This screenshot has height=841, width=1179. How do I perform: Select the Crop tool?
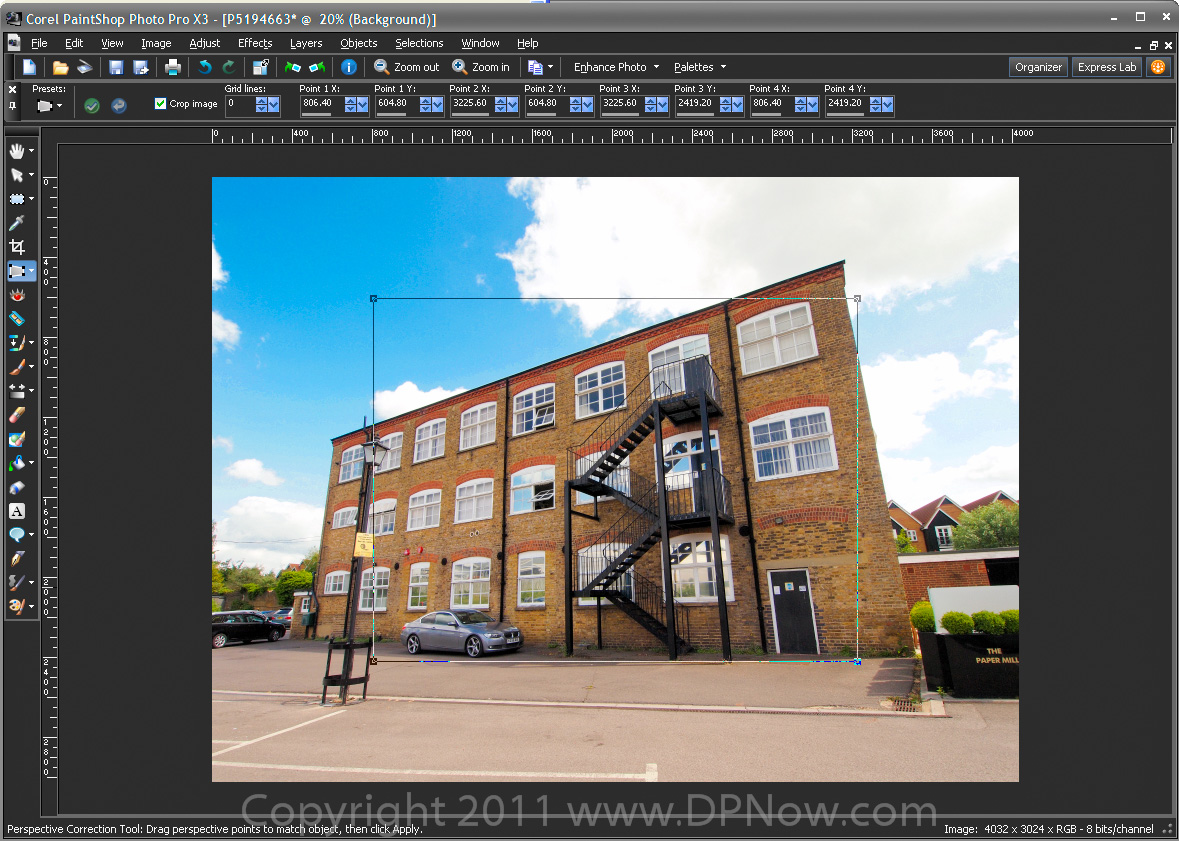tap(17, 247)
